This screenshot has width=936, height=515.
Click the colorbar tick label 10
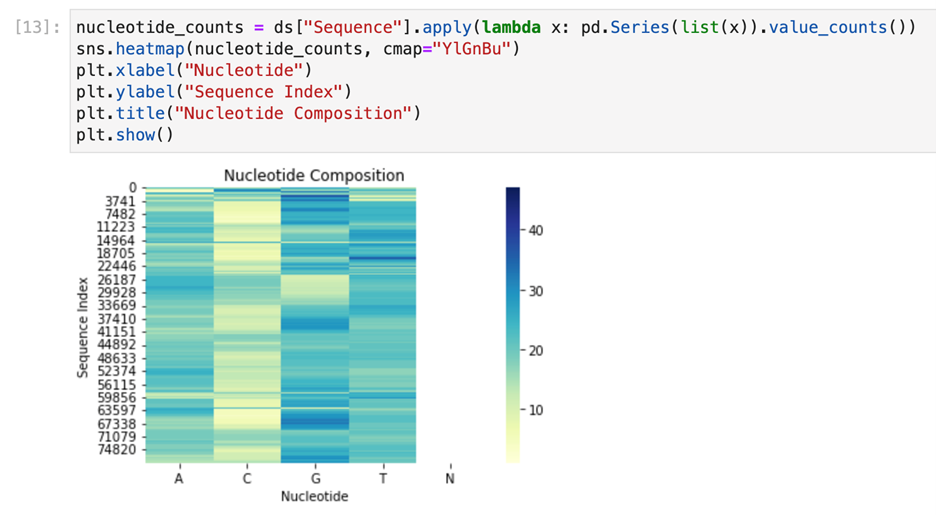536,410
